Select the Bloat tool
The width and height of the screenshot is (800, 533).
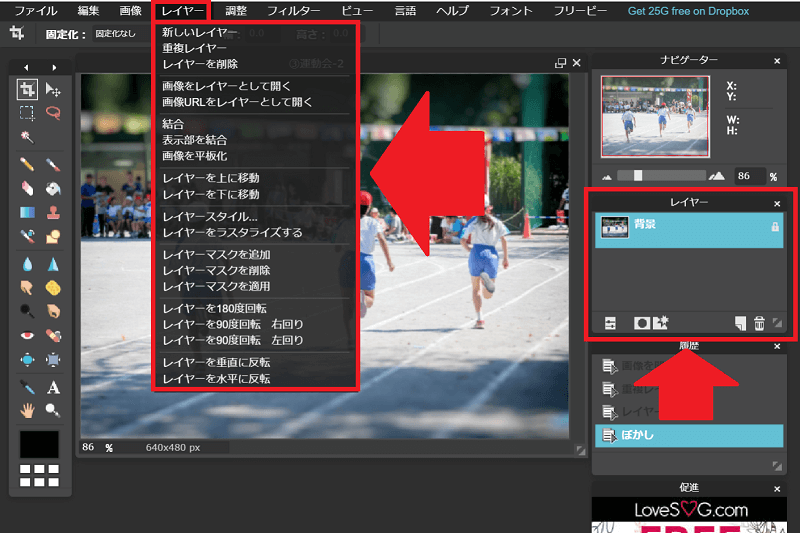27,360
